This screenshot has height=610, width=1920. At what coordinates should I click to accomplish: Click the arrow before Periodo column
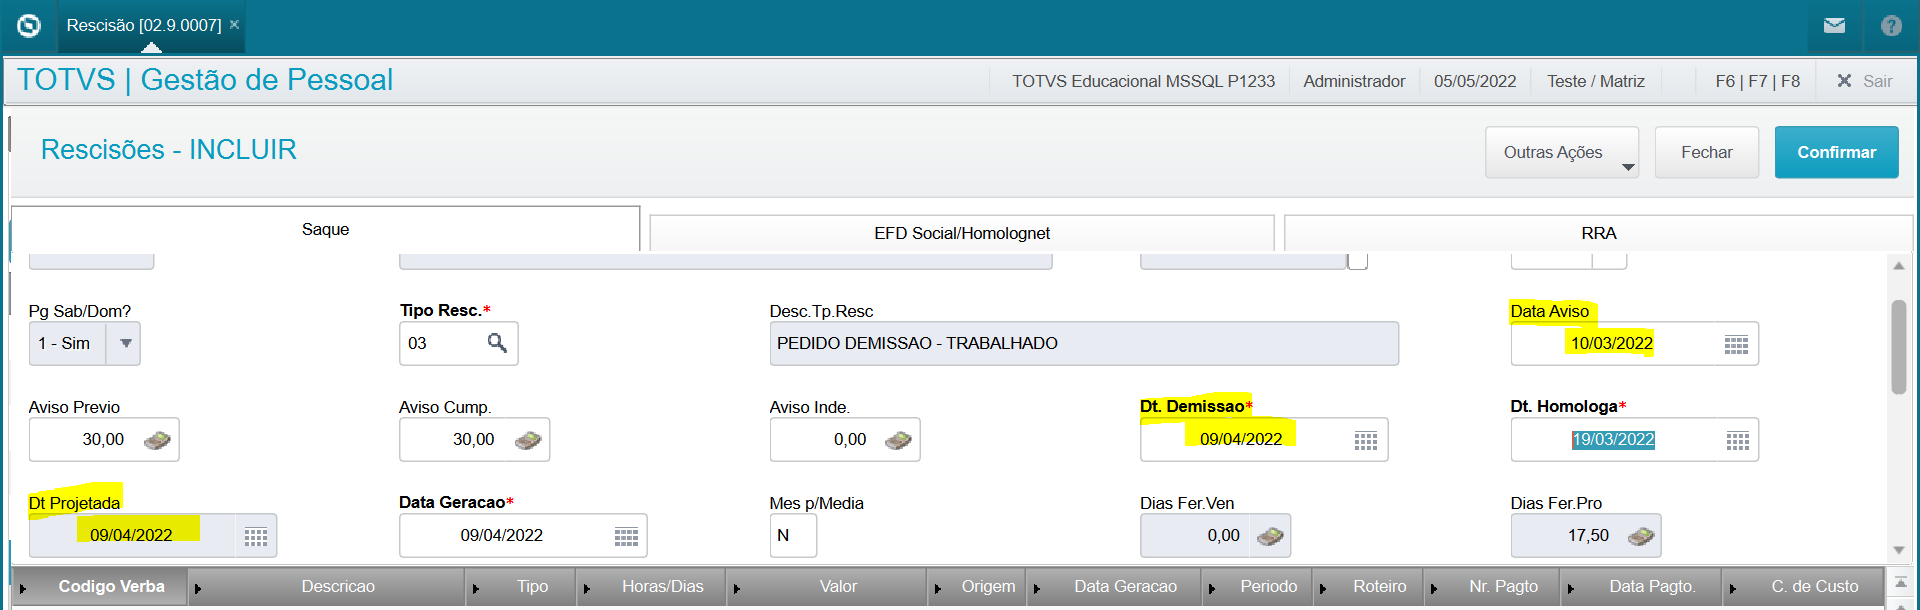pyautogui.click(x=1212, y=588)
